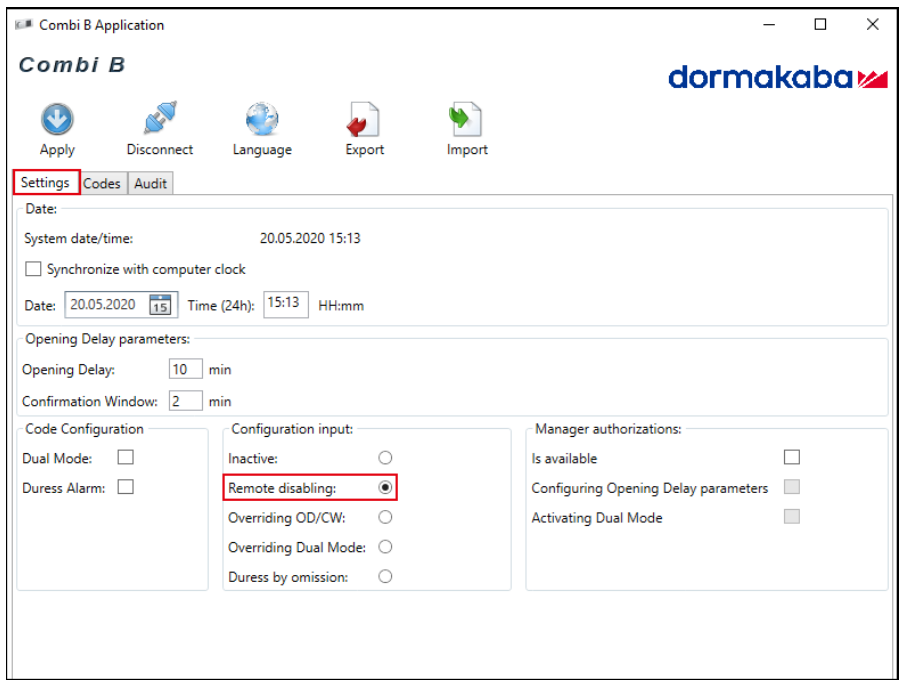The width and height of the screenshot is (910, 684).
Task: Click the Time (24h) input field
Action: [x=285, y=304]
